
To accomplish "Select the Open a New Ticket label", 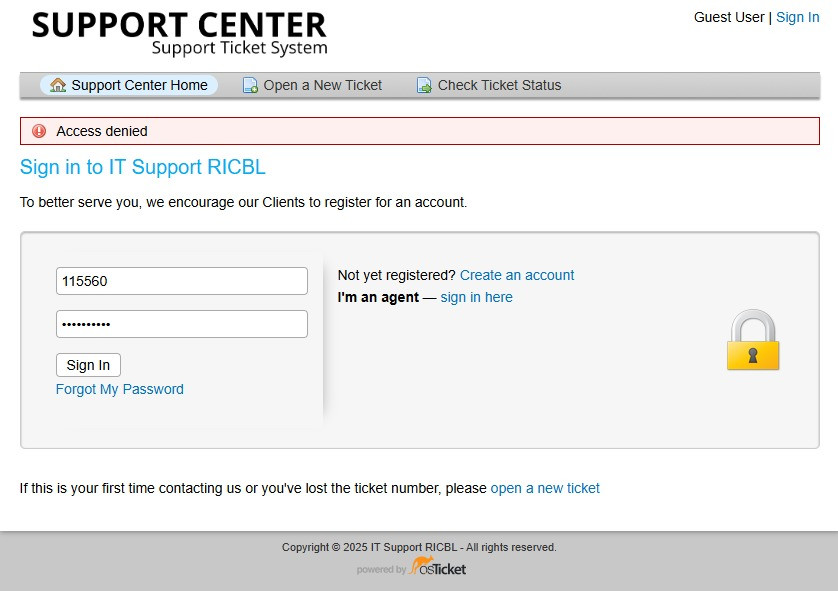I will (322, 85).
